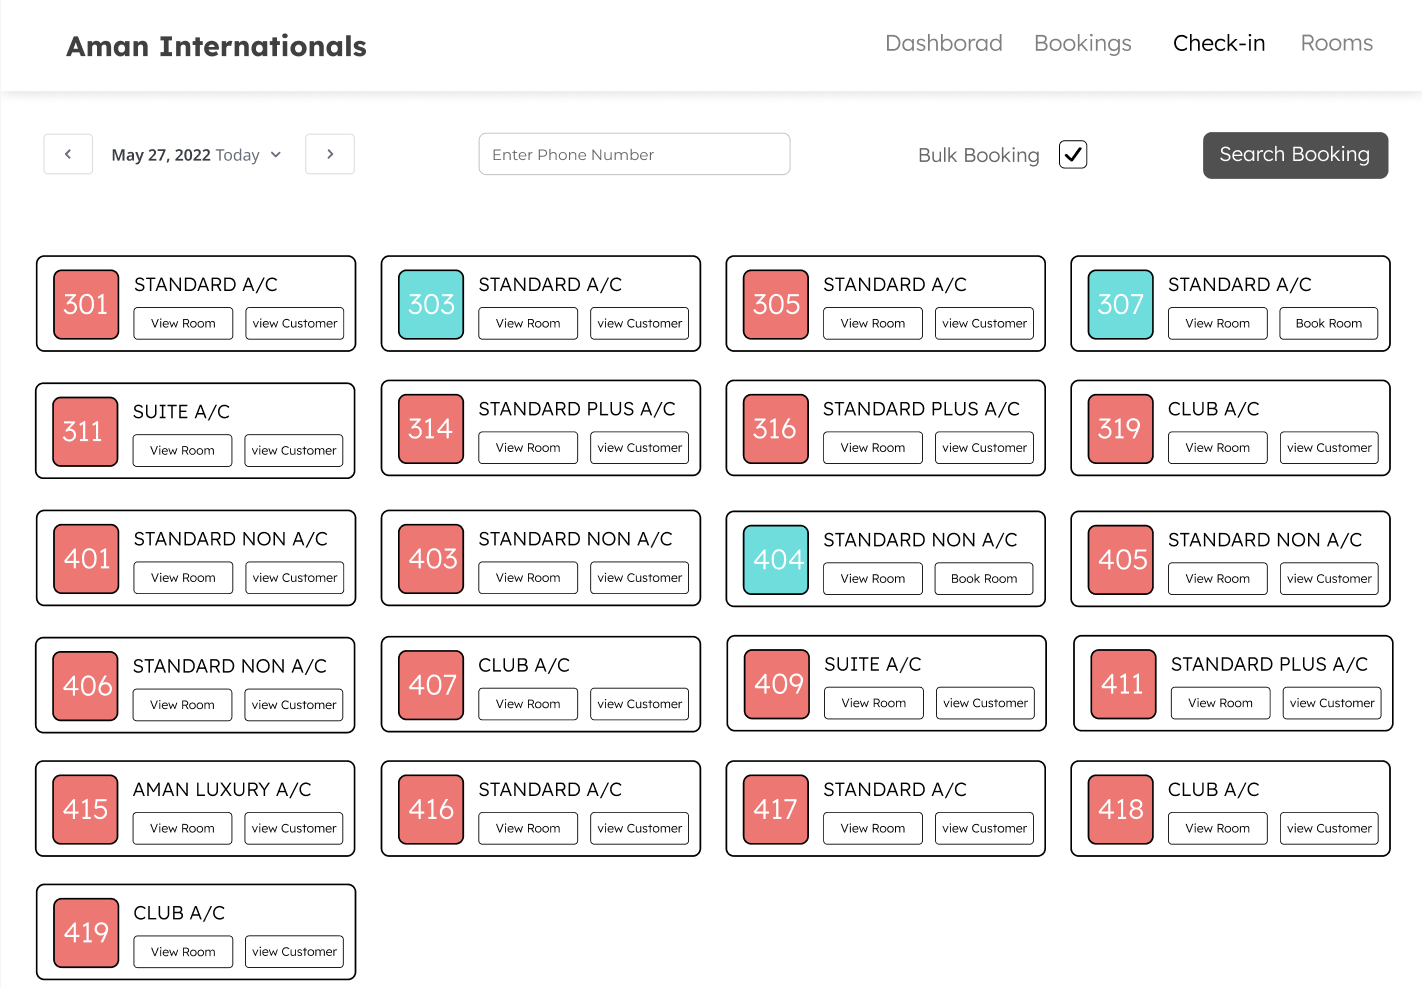Screen dimensions: 1422x988
Task: Switch to the Rooms page
Action: coord(1336,44)
